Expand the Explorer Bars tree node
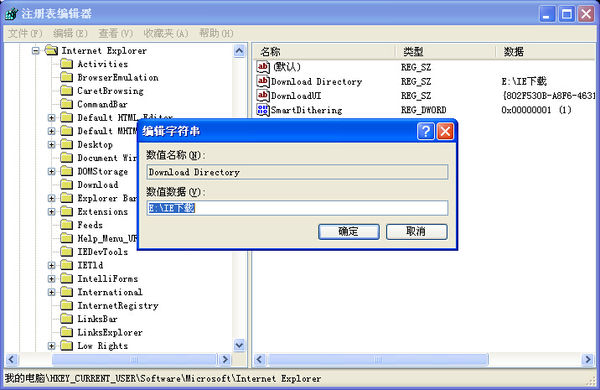600x390 pixels. (51, 198)
